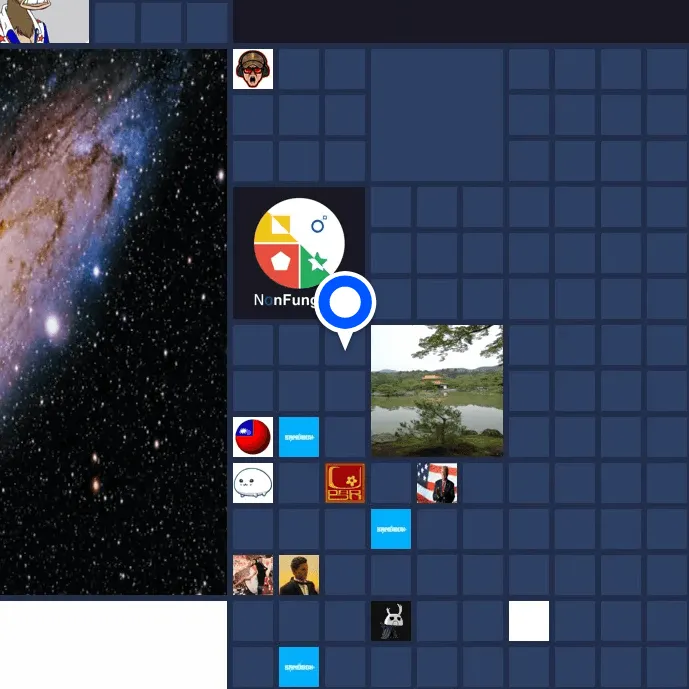Click the horned white mask character tile
The width and height of the screenshot is (689, 689).
[391, 620]
